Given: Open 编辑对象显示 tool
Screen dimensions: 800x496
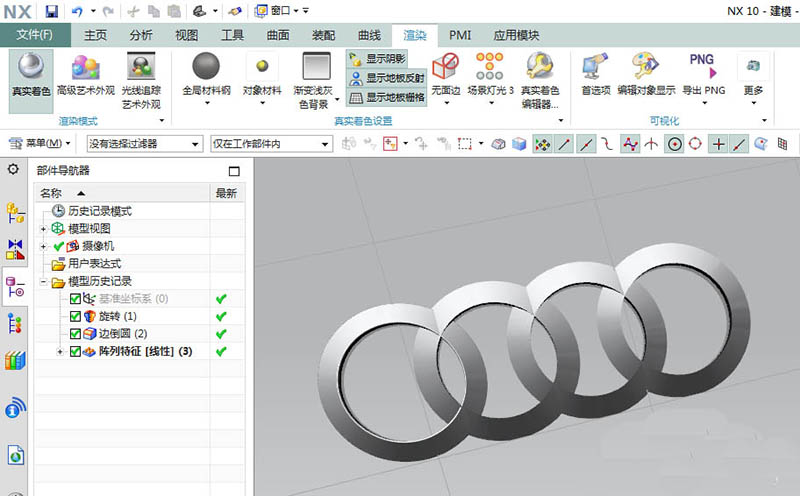Looking at the screenshot, I should pos(646,75).
